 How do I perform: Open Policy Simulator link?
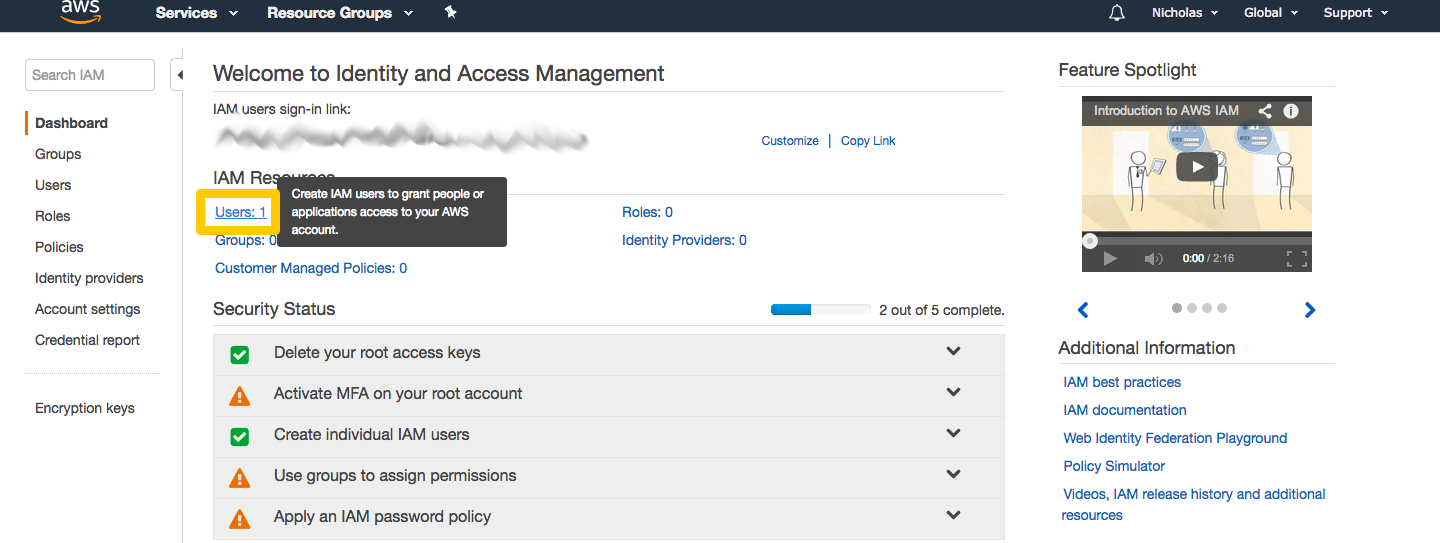click(1114, 466)
